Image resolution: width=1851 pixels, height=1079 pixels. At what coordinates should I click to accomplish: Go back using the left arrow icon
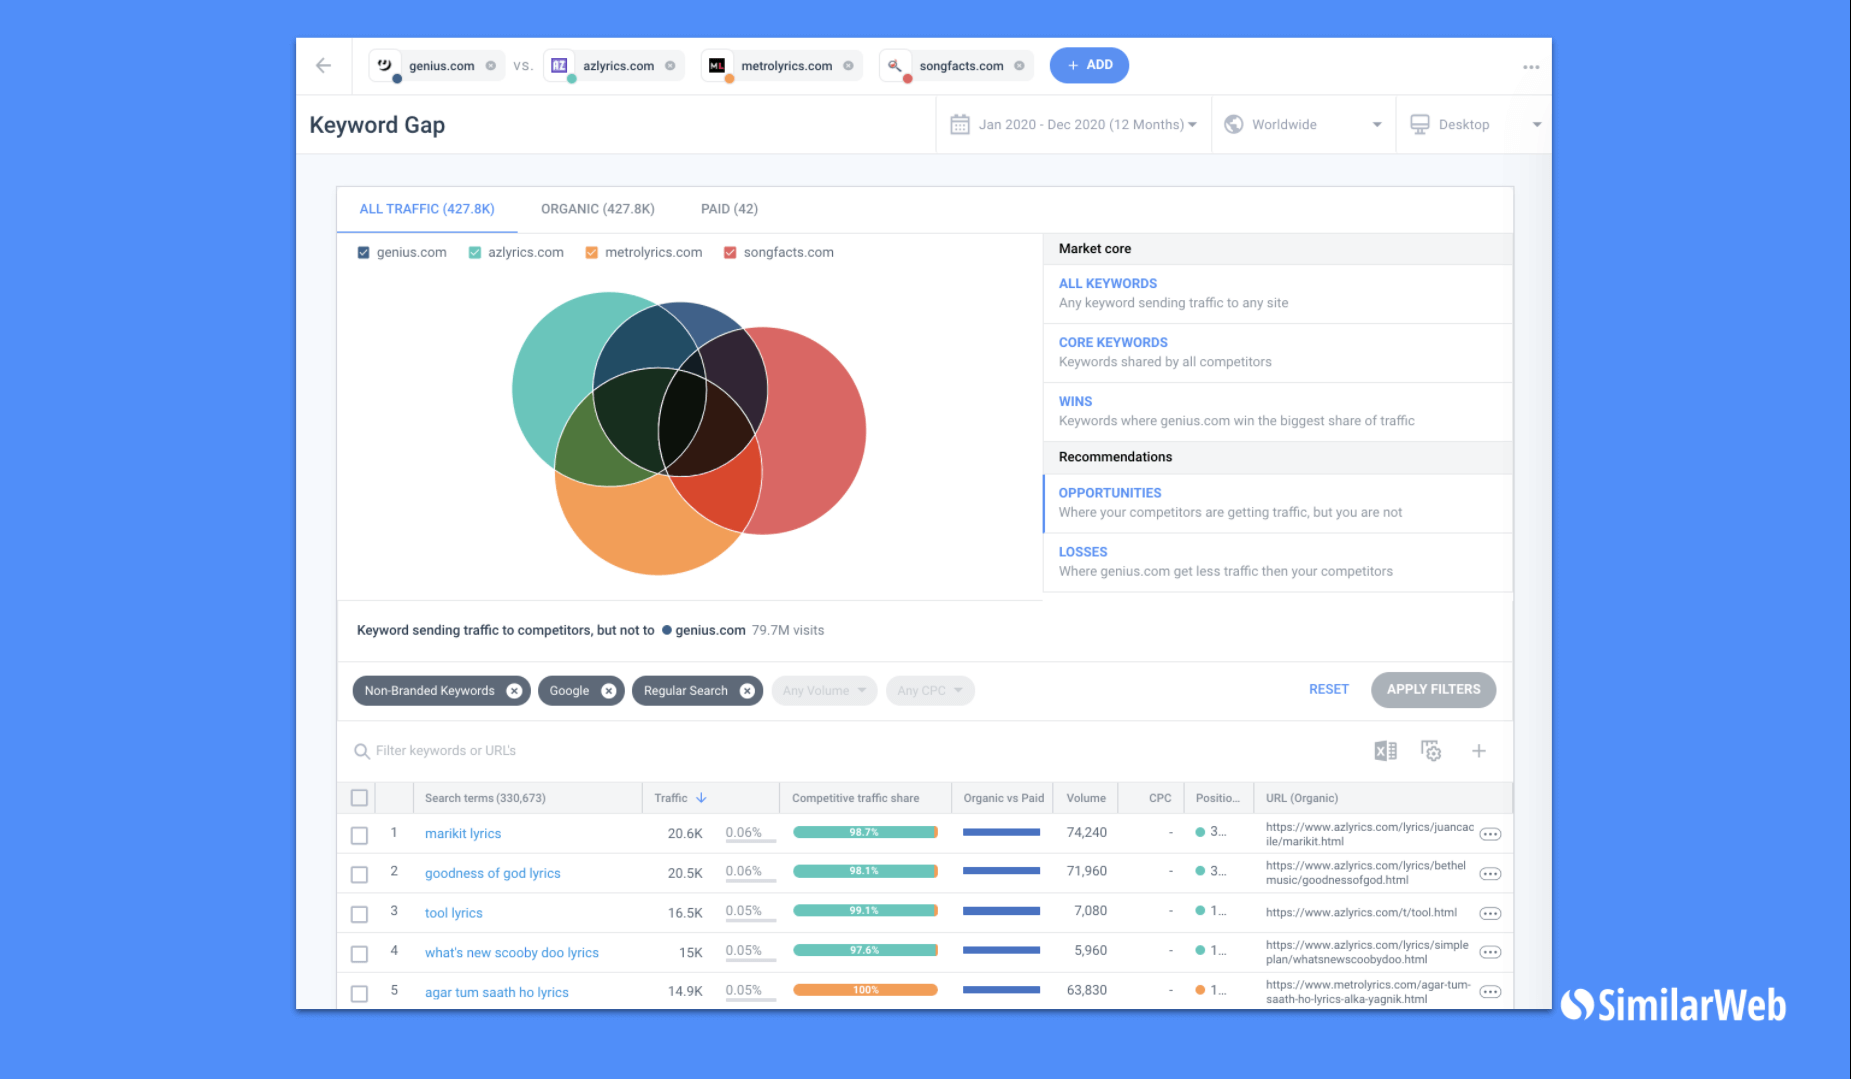click(323, 66)
